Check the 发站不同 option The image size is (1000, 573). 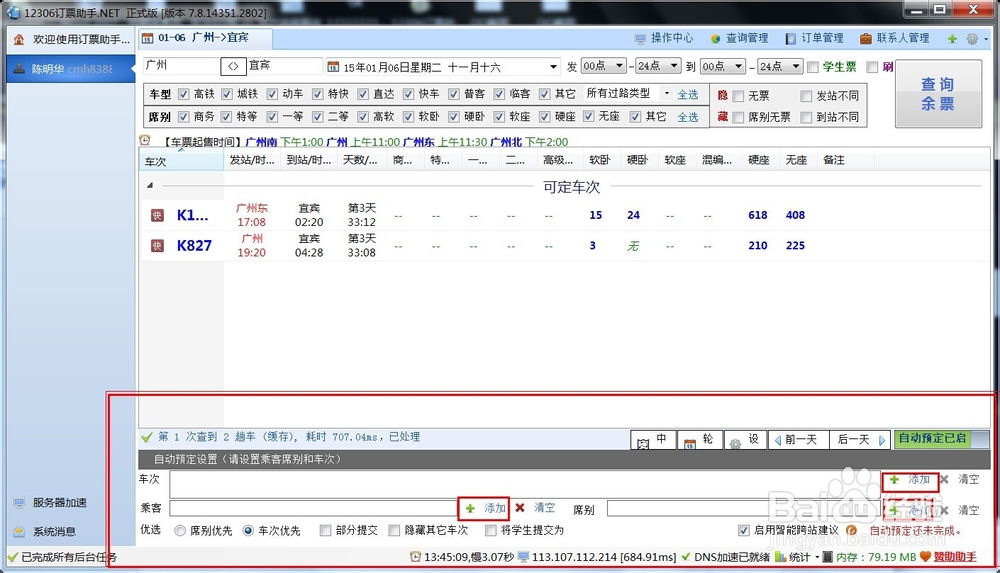pyautogui.click(x=806, y=96)
